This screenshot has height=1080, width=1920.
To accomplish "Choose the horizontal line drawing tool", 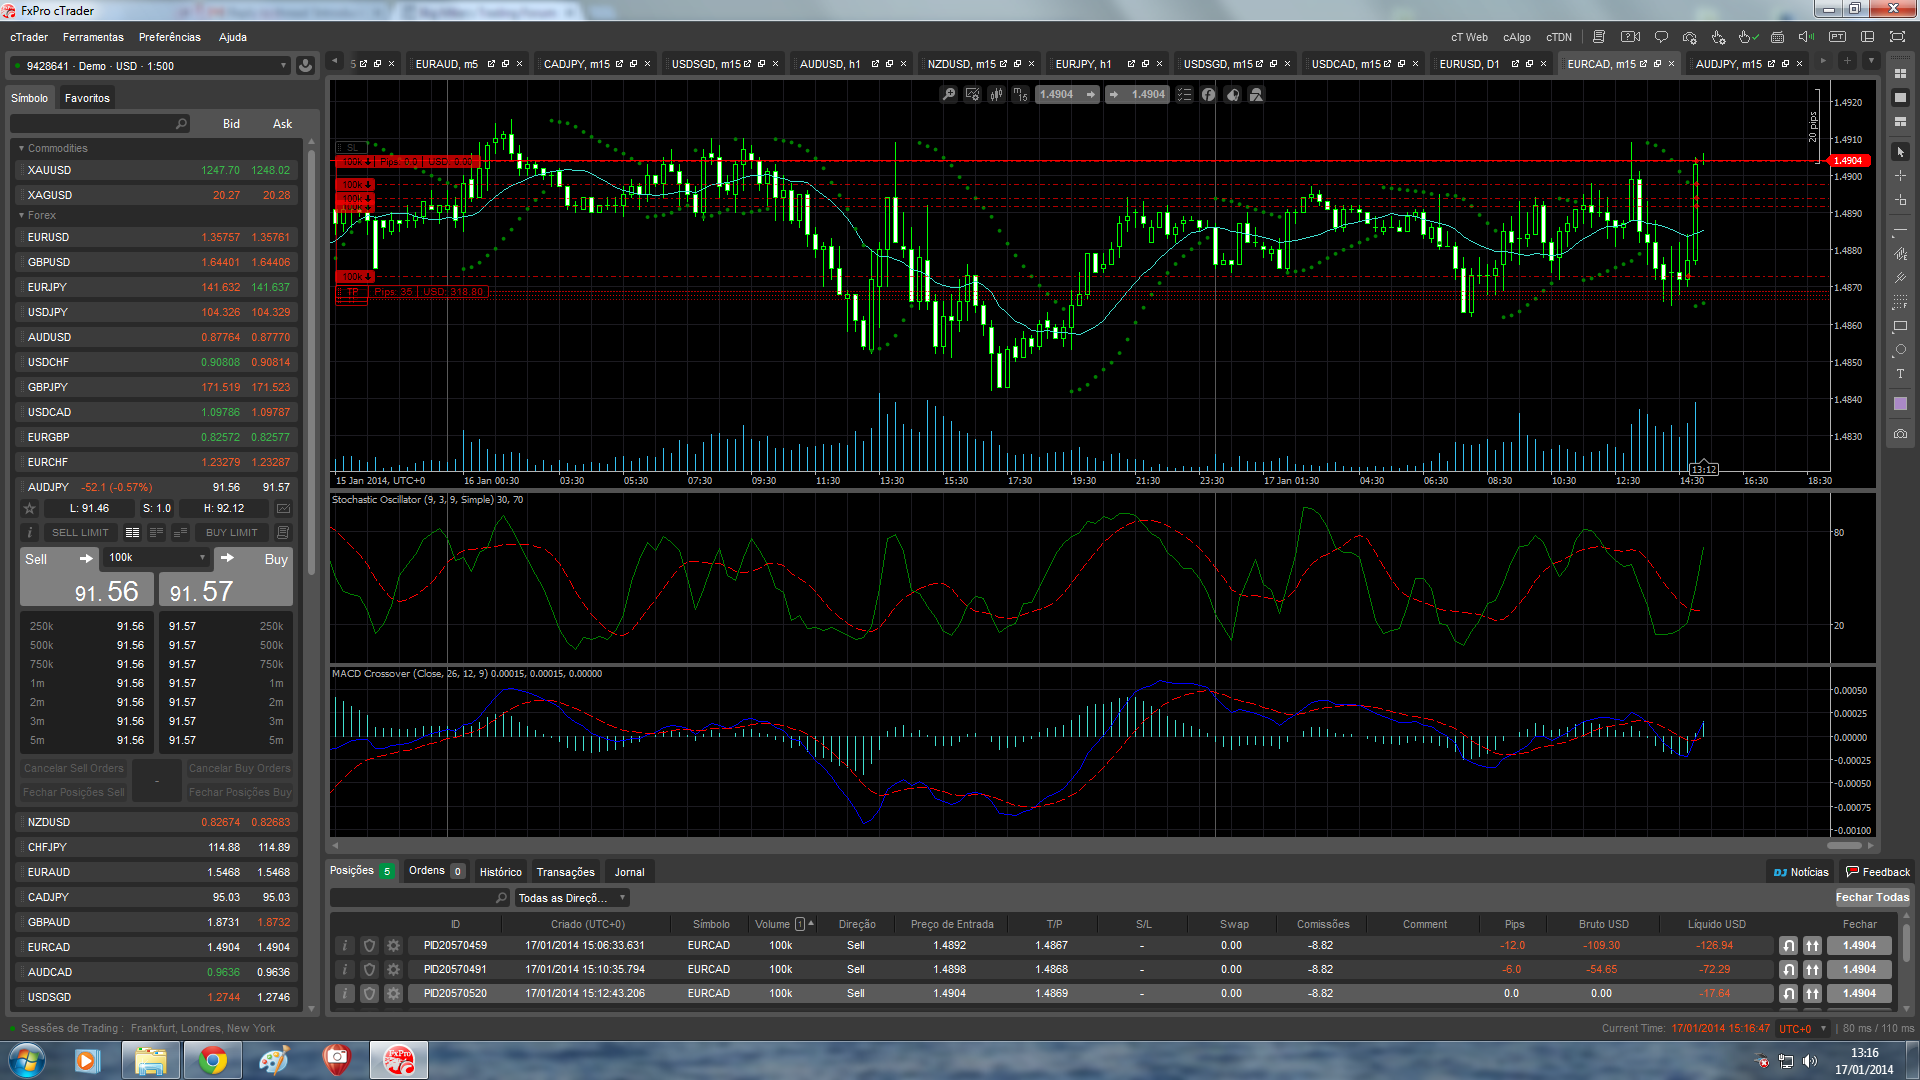I will (1900, 230).
